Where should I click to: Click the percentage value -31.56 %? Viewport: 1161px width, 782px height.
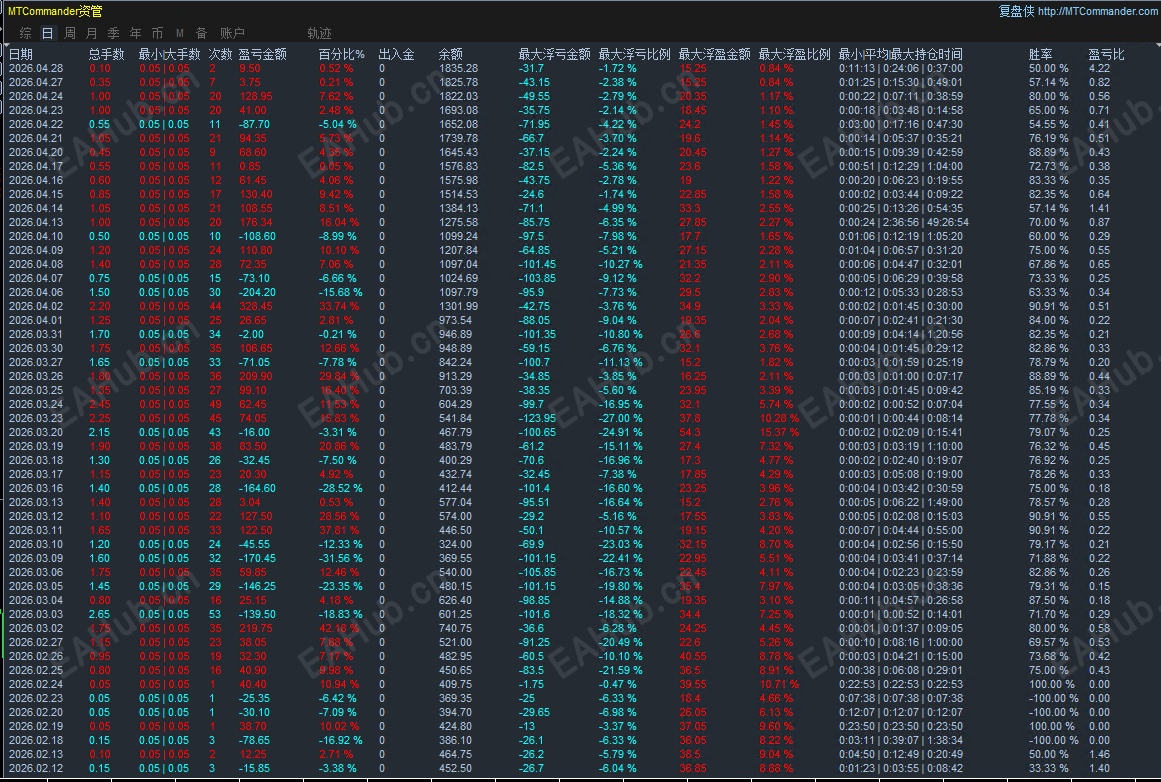341,558
